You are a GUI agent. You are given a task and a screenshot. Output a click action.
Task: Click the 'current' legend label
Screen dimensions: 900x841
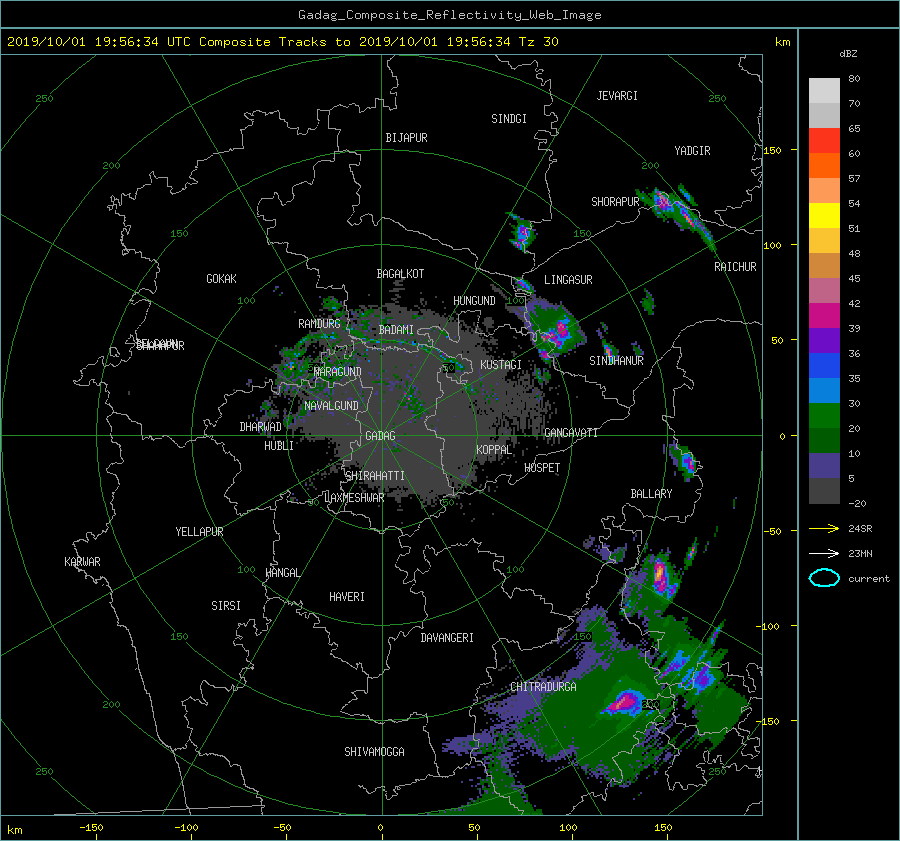(868, 579)
